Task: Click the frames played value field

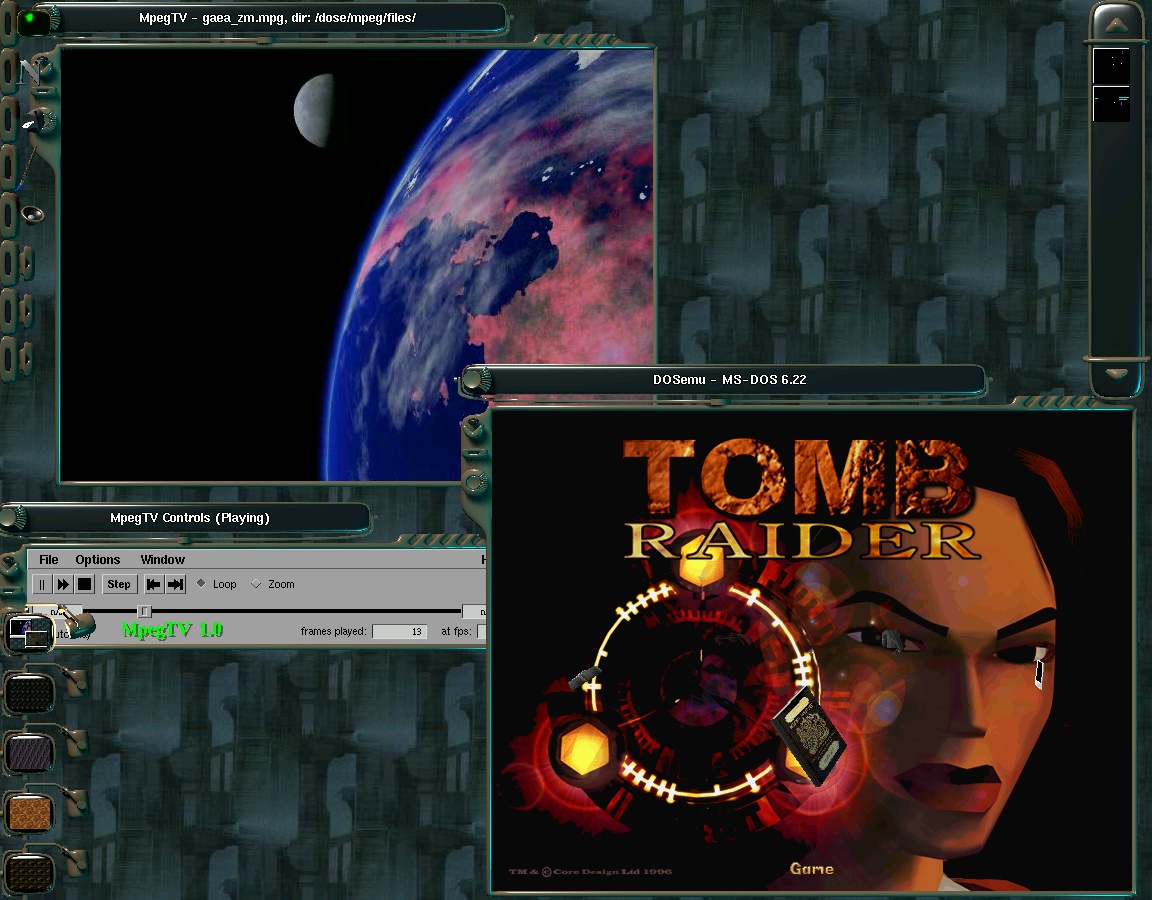Action: click(x=400, y=631)
